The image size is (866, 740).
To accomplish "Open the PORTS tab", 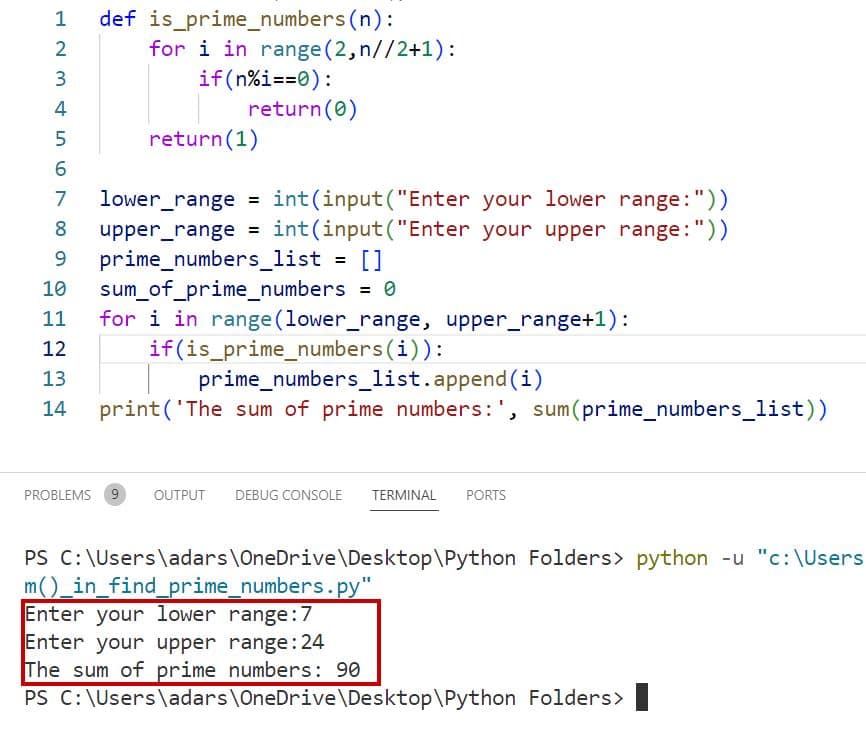I will 485,494.
